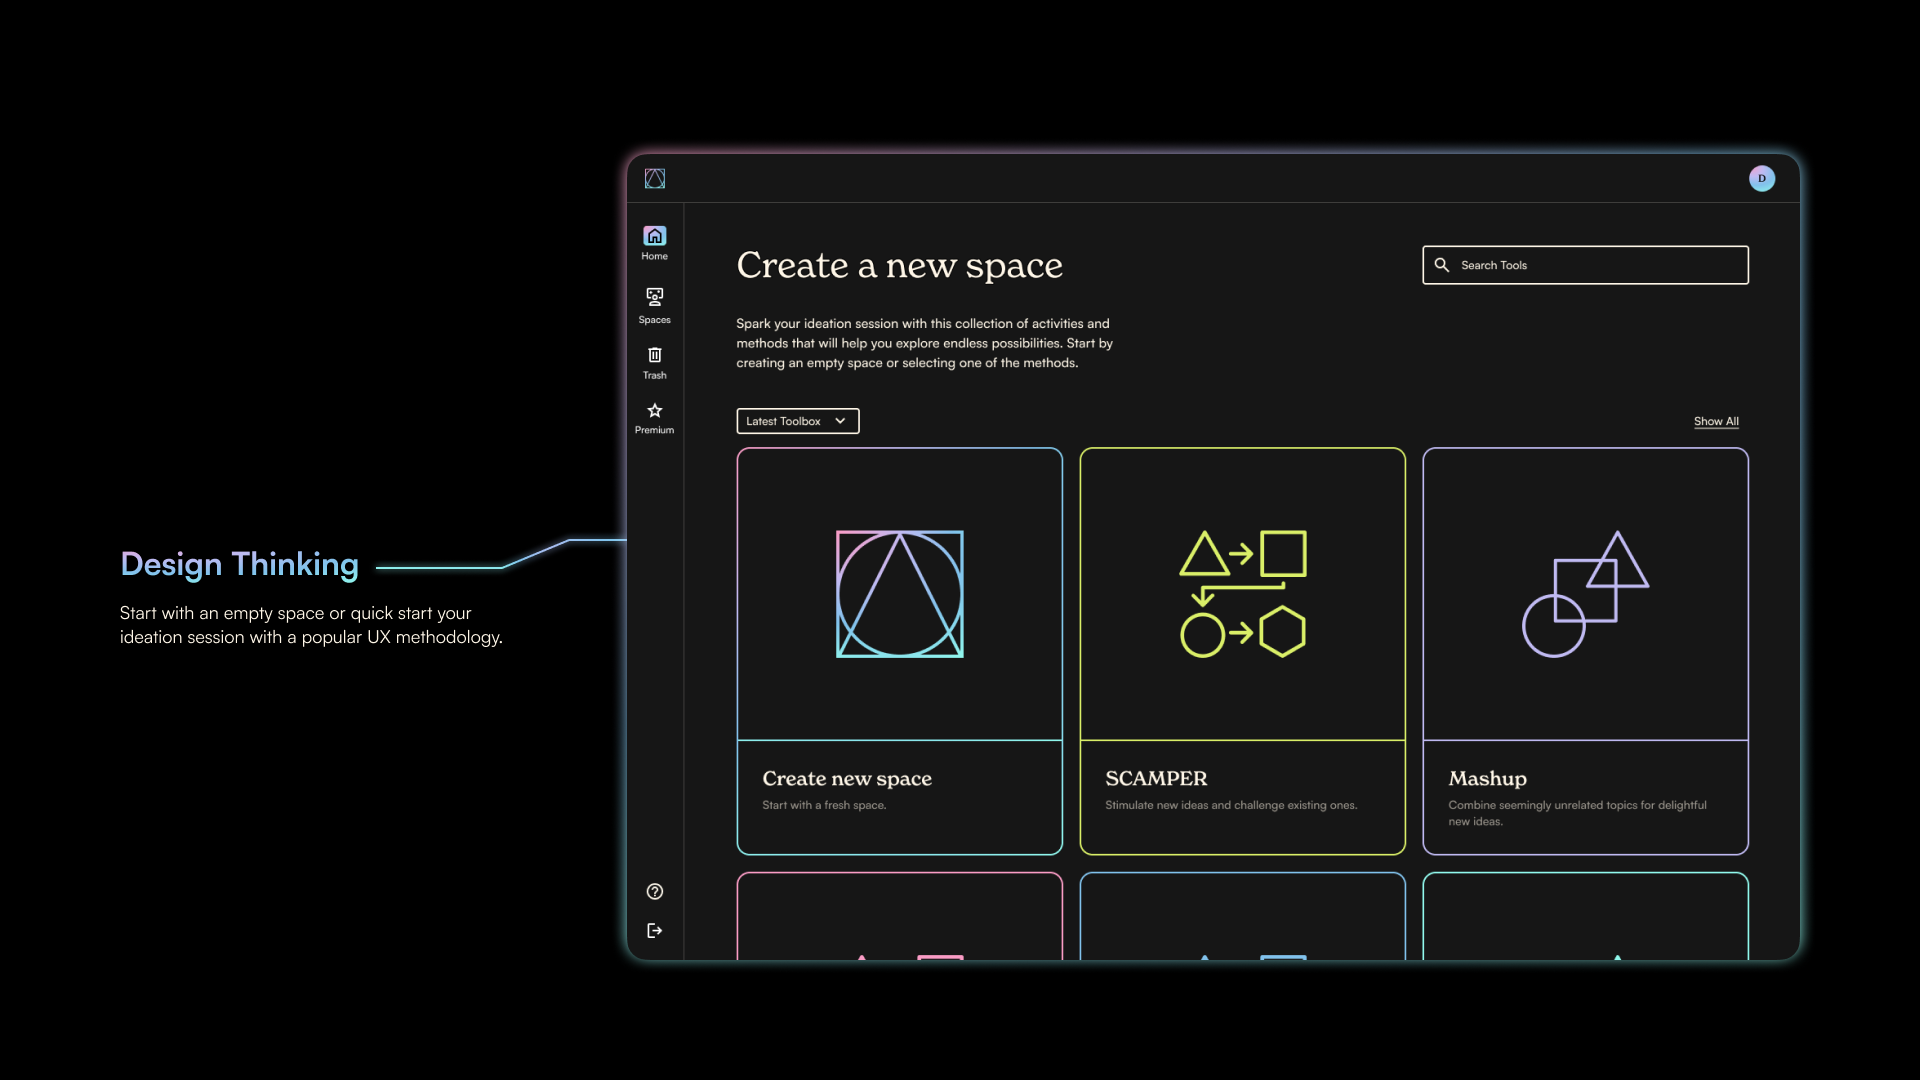Click the search magnifier icon
This screenshot has height=1080, width=1920.
[1442, 265]
